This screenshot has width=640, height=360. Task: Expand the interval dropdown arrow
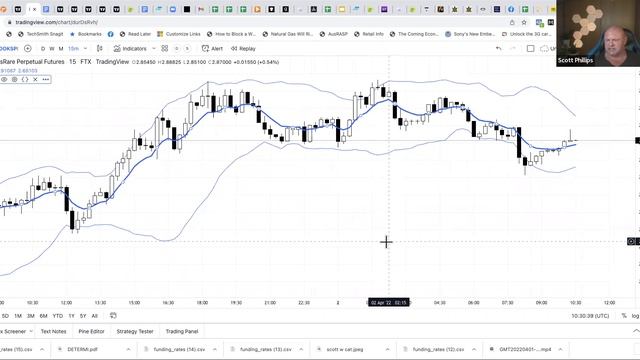(x=85, y=49)
